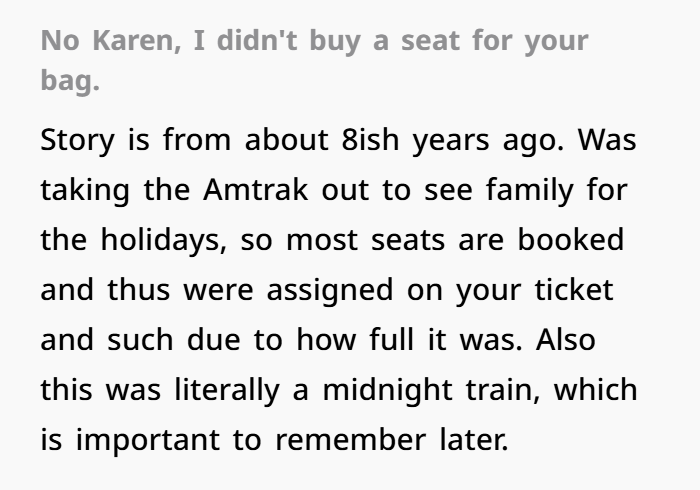Click the word "booked" in the paragraph
The image size is (700, 490).
[x=571, y=240]
